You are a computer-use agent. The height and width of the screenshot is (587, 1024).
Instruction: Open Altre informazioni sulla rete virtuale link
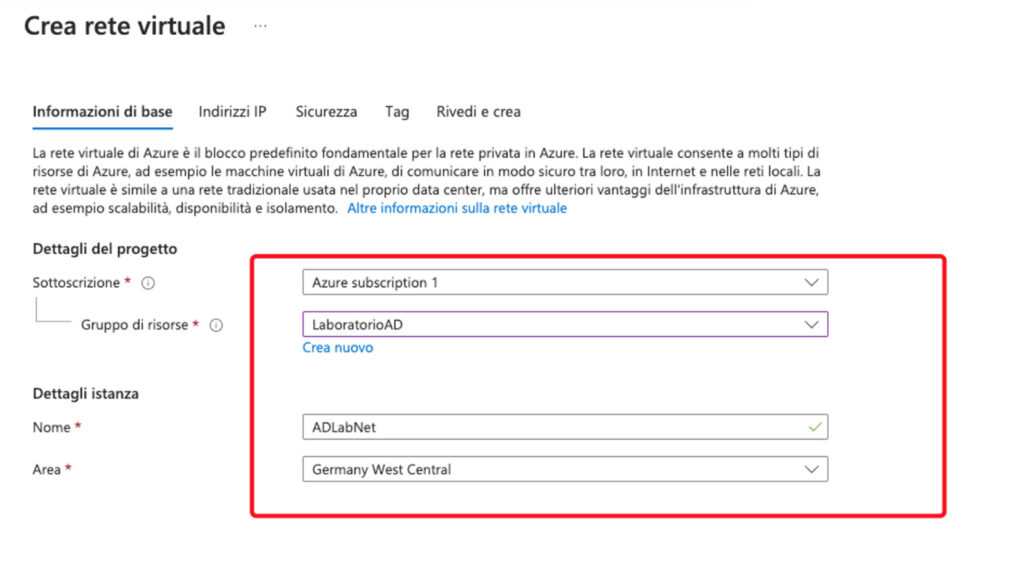tap(456, 208)
